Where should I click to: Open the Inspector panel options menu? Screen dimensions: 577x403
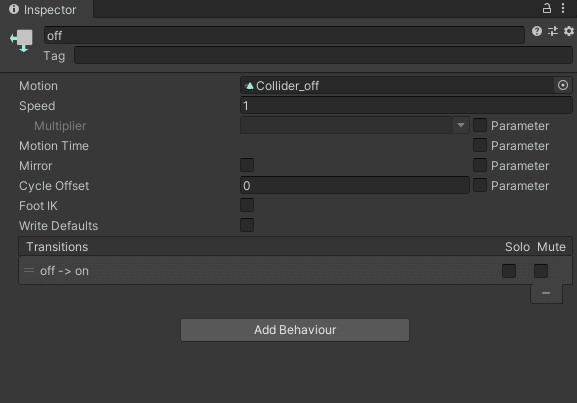coord(563,8)
